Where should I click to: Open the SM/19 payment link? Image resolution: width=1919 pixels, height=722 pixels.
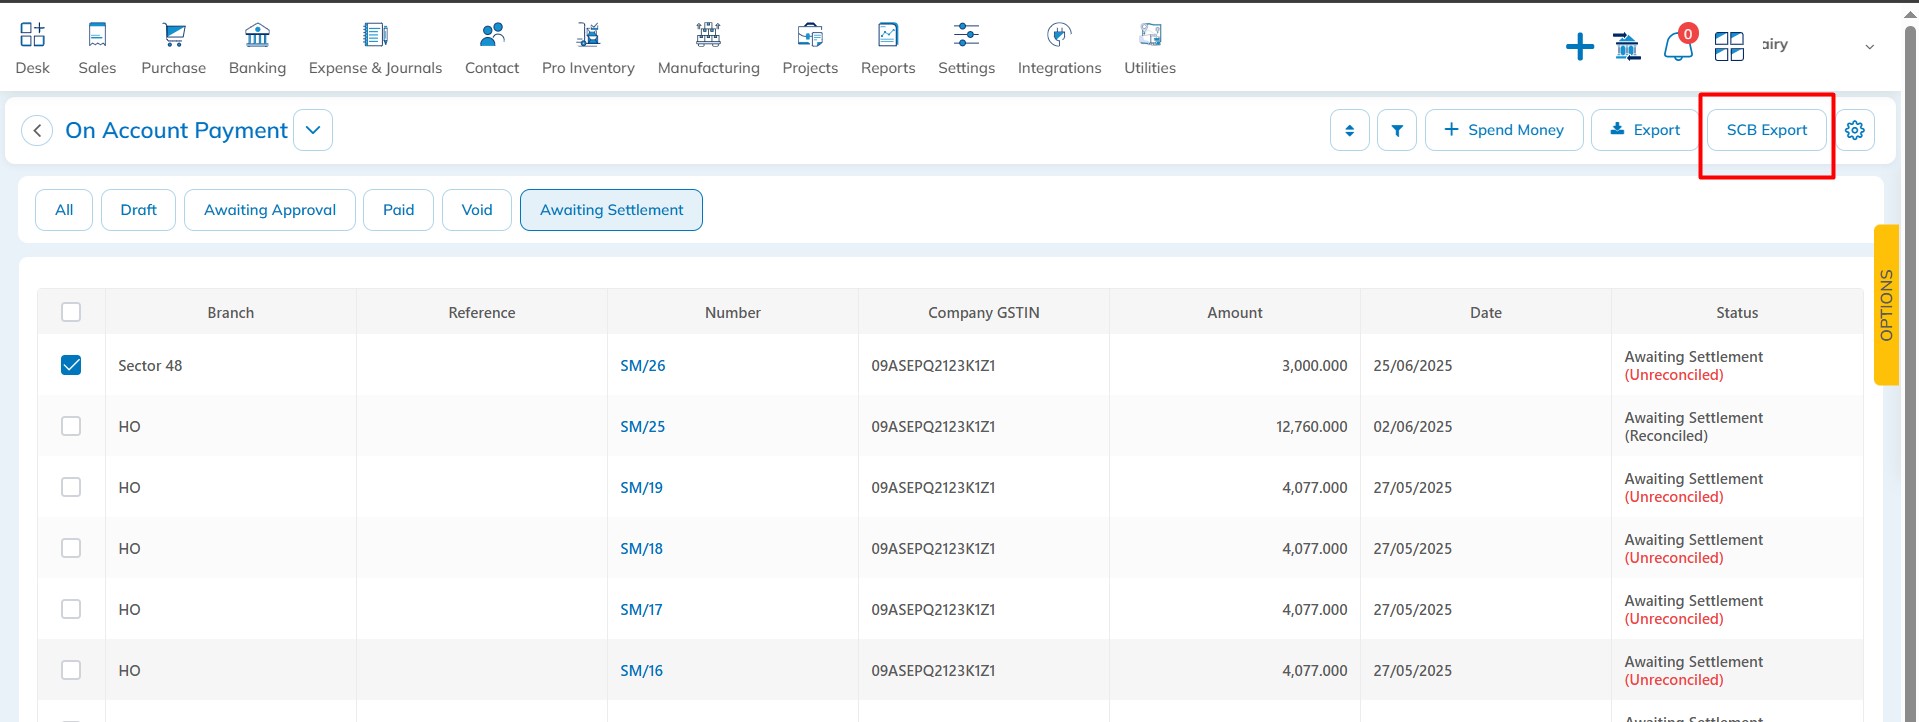pyautogui.click(x=641, y=488)
